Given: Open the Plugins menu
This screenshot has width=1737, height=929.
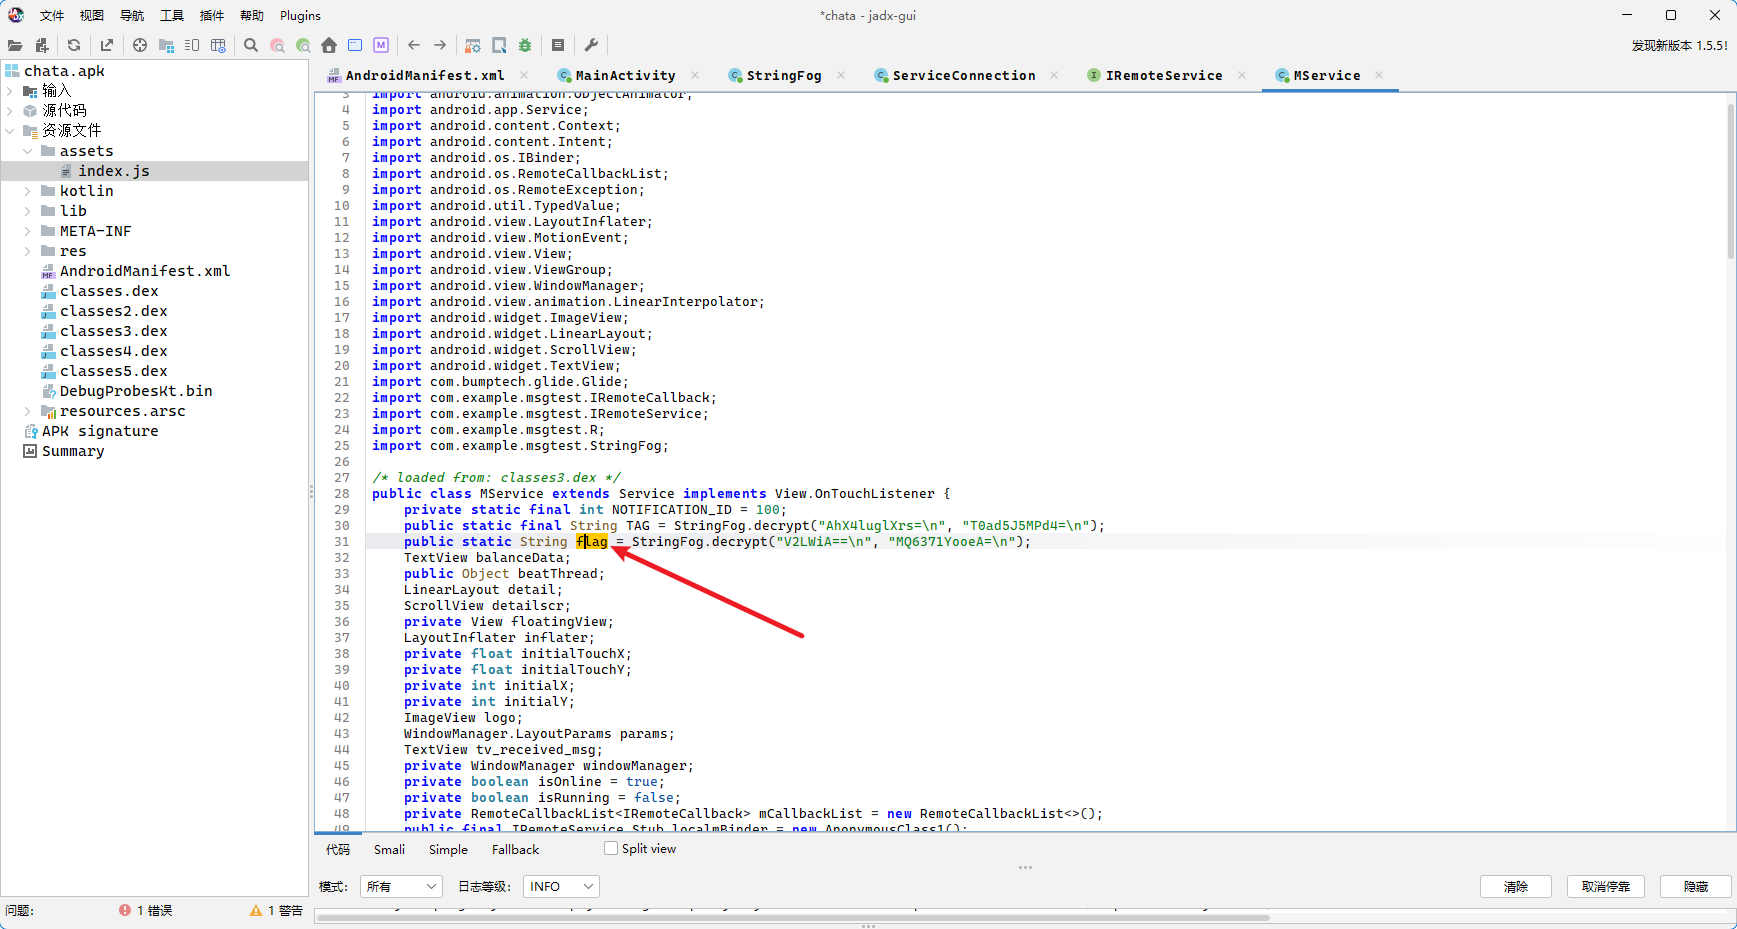Looking at the screenshot, I should [300, 15].
